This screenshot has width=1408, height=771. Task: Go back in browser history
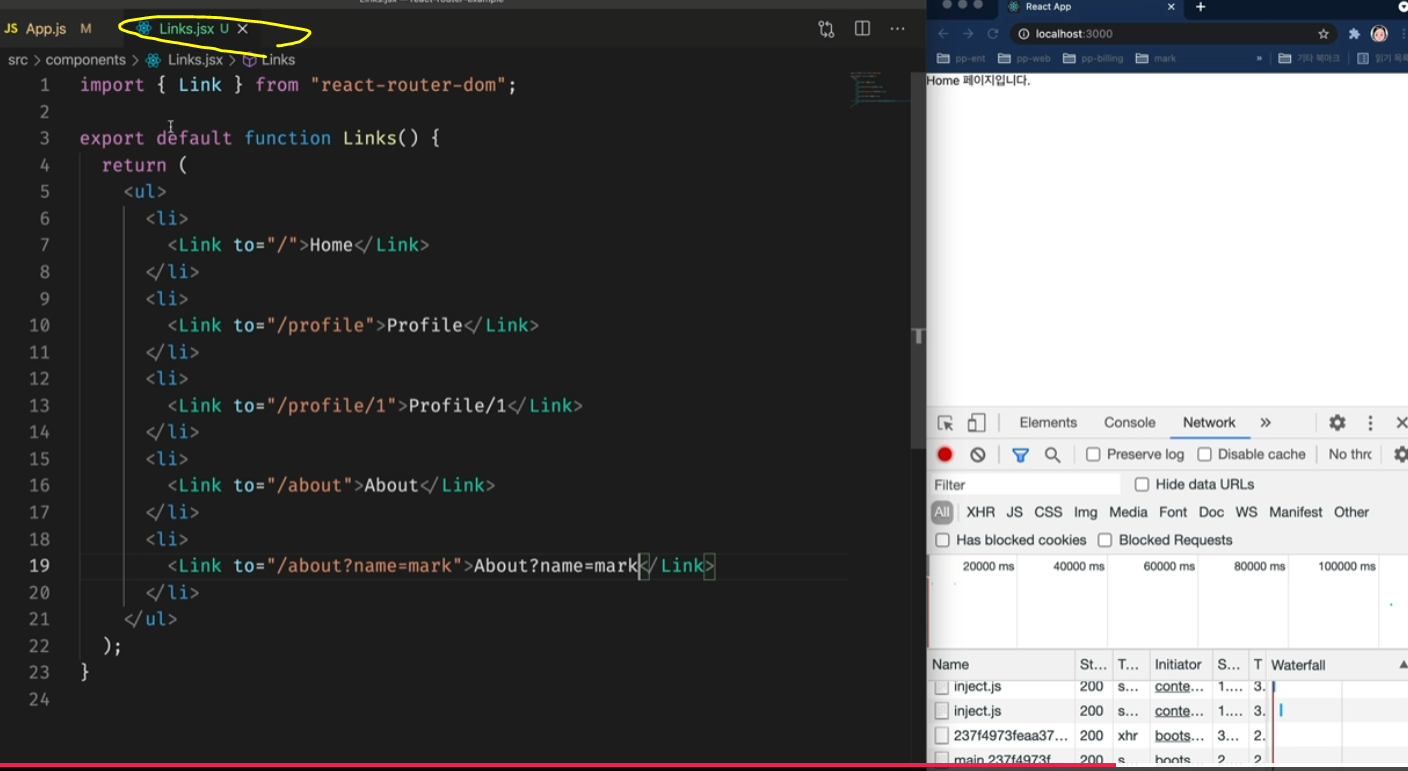coord(943,33)
